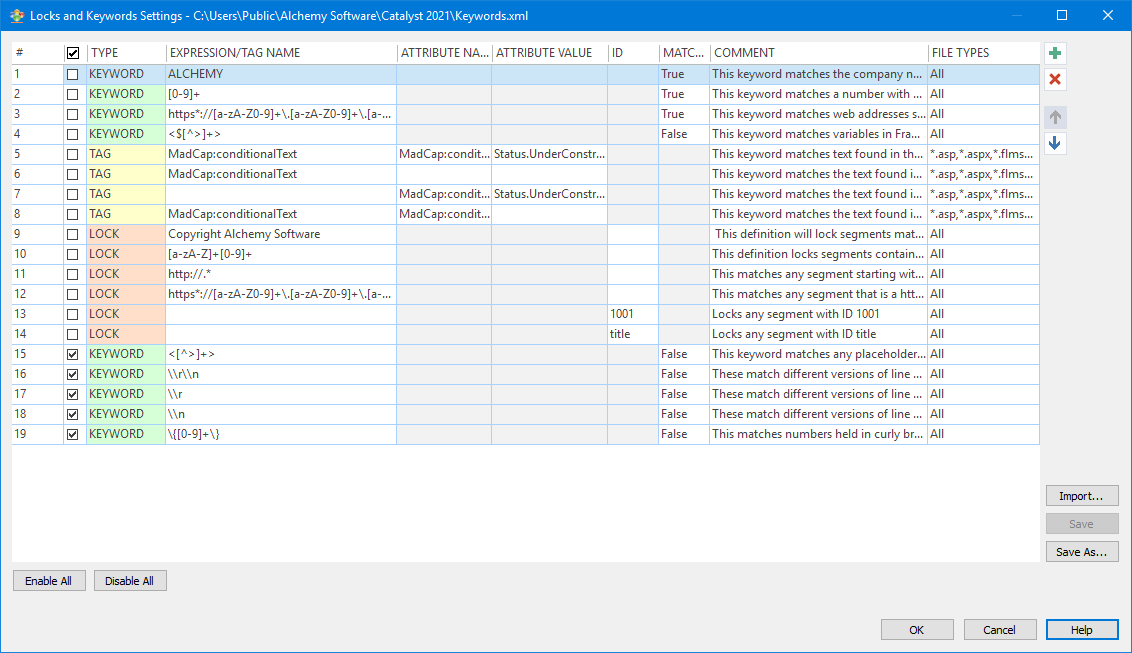Click the ATTRIBUTE VALUE column header
This screenshot has width=1132, height=653.
pos(549,53)
